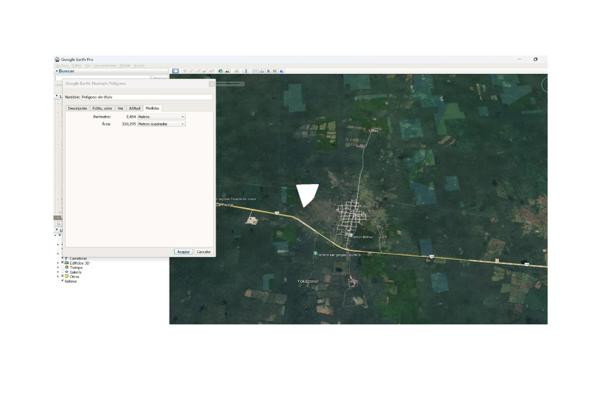Toggle the Carreteras layer checkbox
The width and height of the screenshot is (600, 400).
pos(62,259)
